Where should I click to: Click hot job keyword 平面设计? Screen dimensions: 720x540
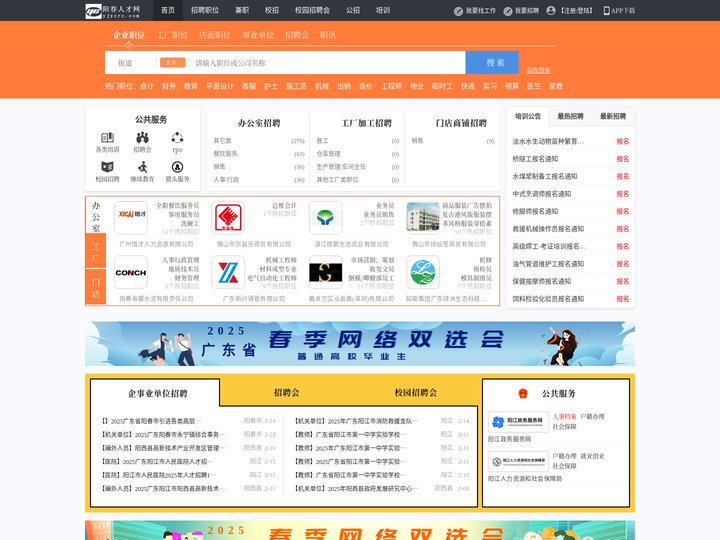tap(220, 86)
